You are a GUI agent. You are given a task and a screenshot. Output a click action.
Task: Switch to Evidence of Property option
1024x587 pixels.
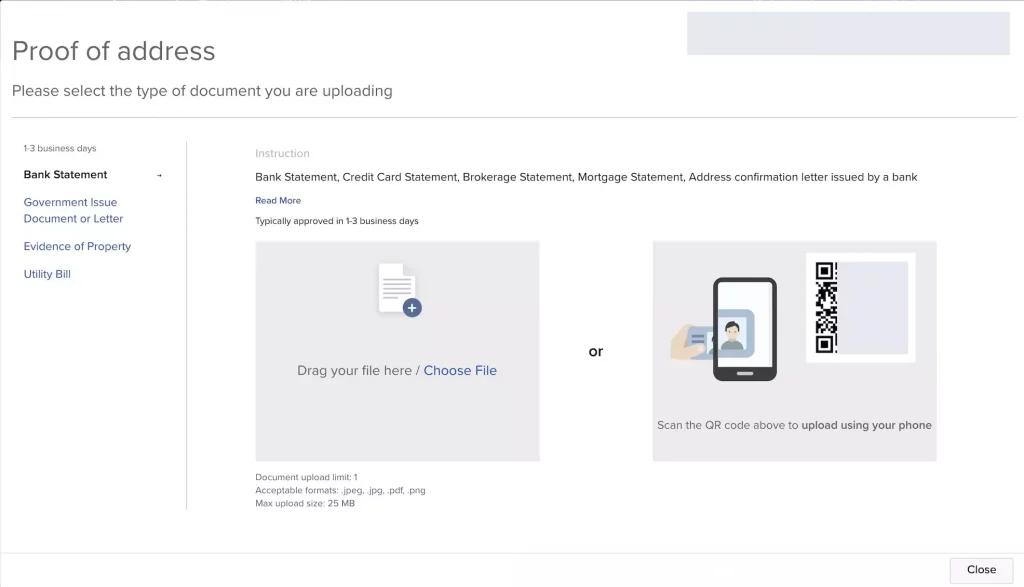tap(77, 246)
